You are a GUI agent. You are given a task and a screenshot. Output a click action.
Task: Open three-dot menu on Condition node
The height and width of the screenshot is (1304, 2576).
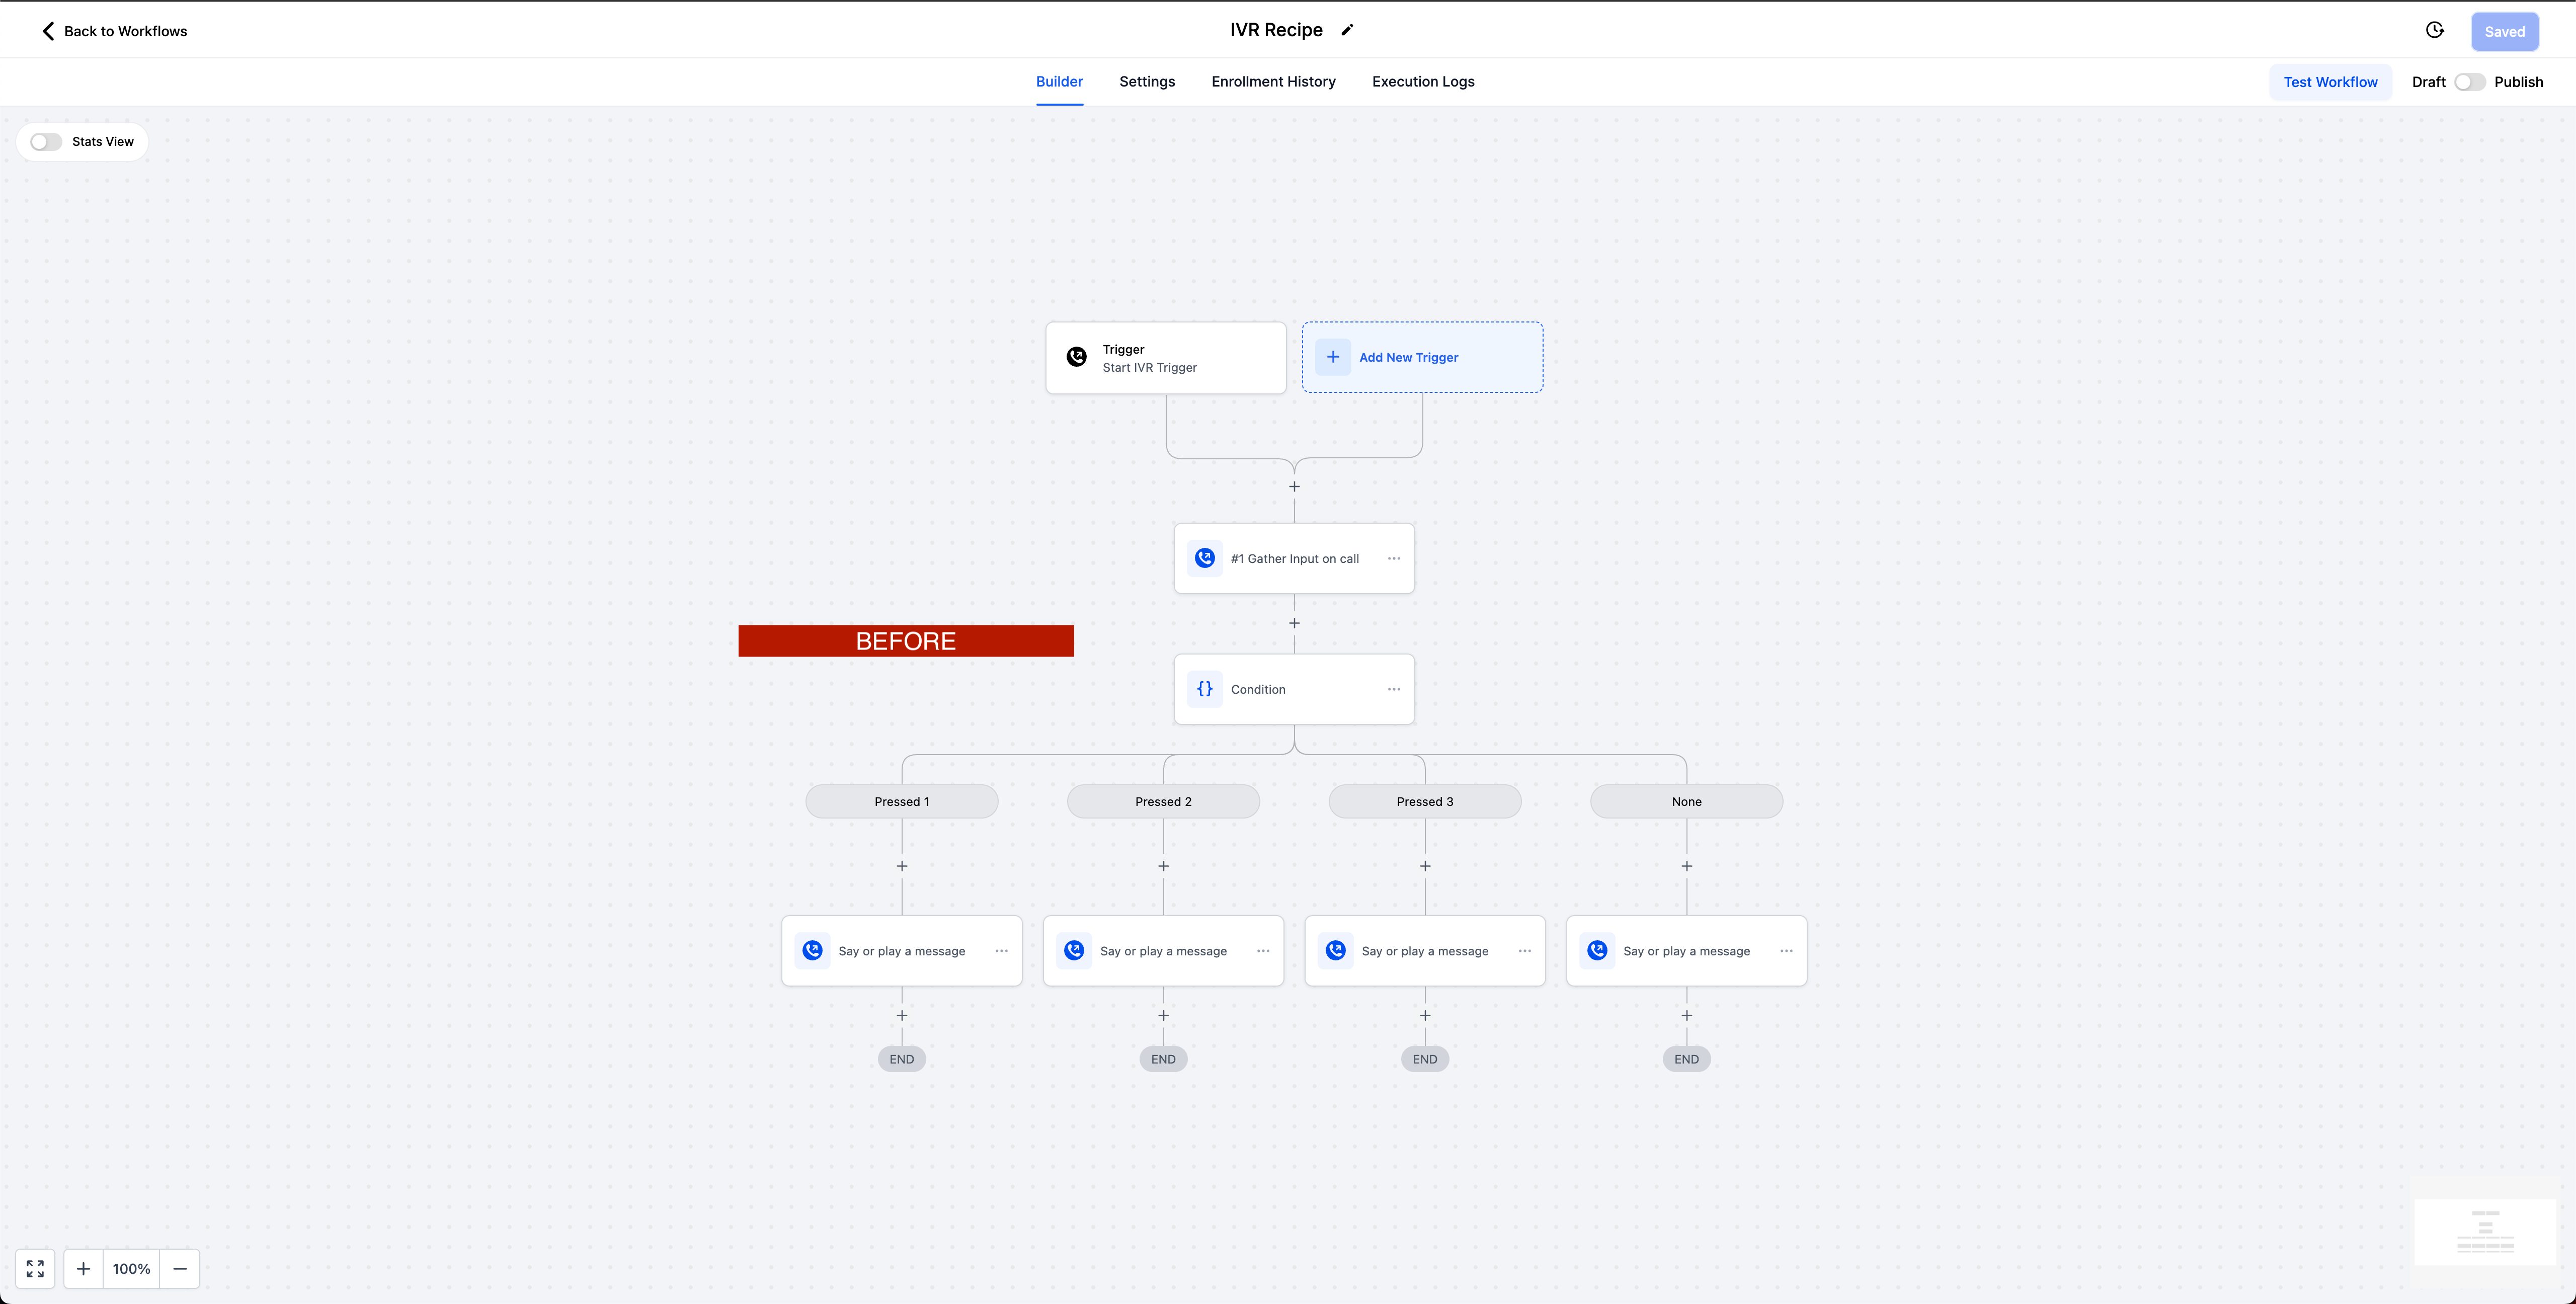click(1394, 689)
